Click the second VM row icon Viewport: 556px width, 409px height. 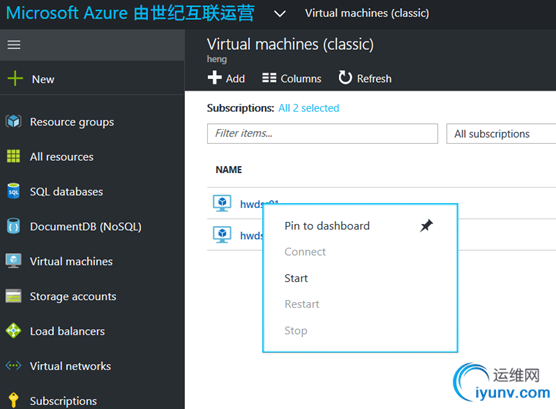tap(222, 234)
